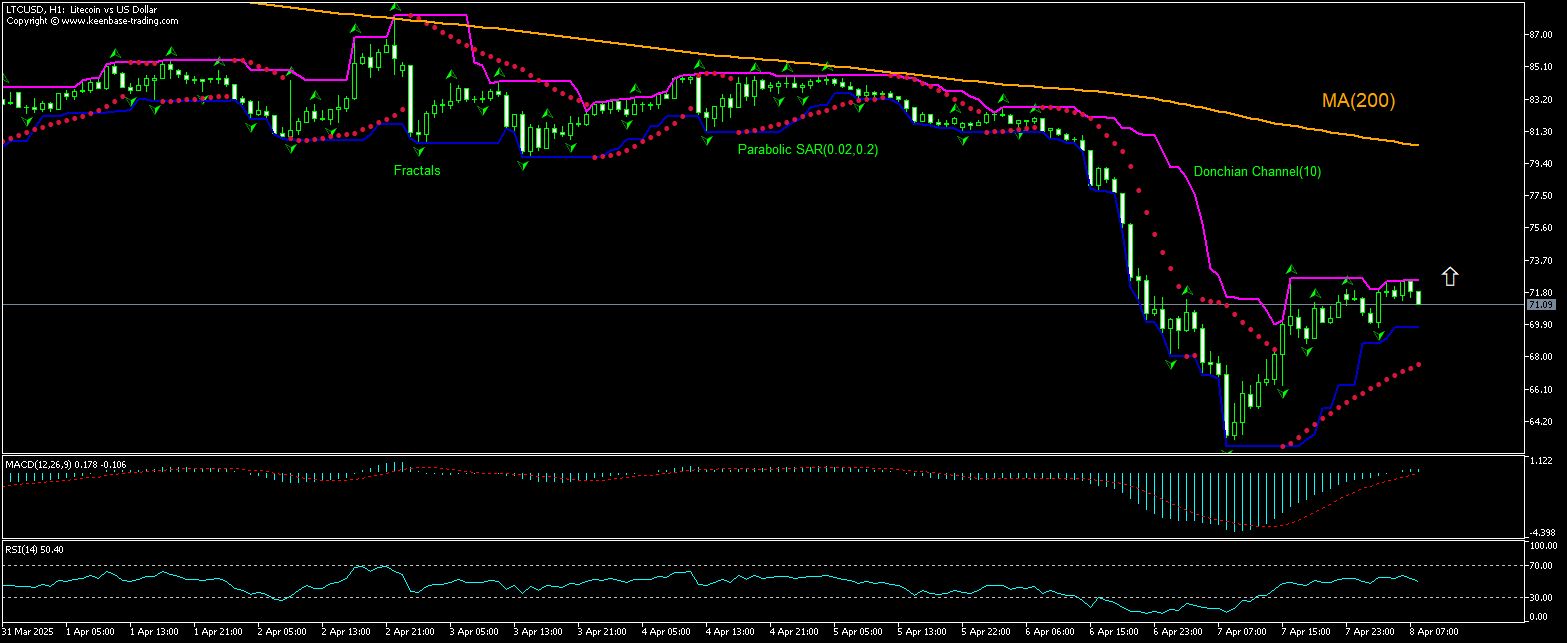The height and width of the screenshot is (643, 1567).
Task: Select the RSI(14) 50.40 panel title
Action: pyautogui.click(x=34, y=550)
